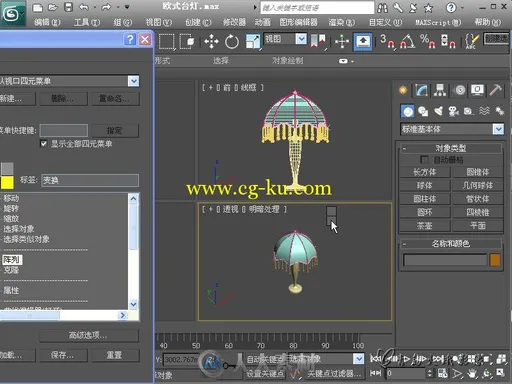512x384 pixels.
Task: Toggle the keyboard shortcut override icon
Action: pos(363,42)
